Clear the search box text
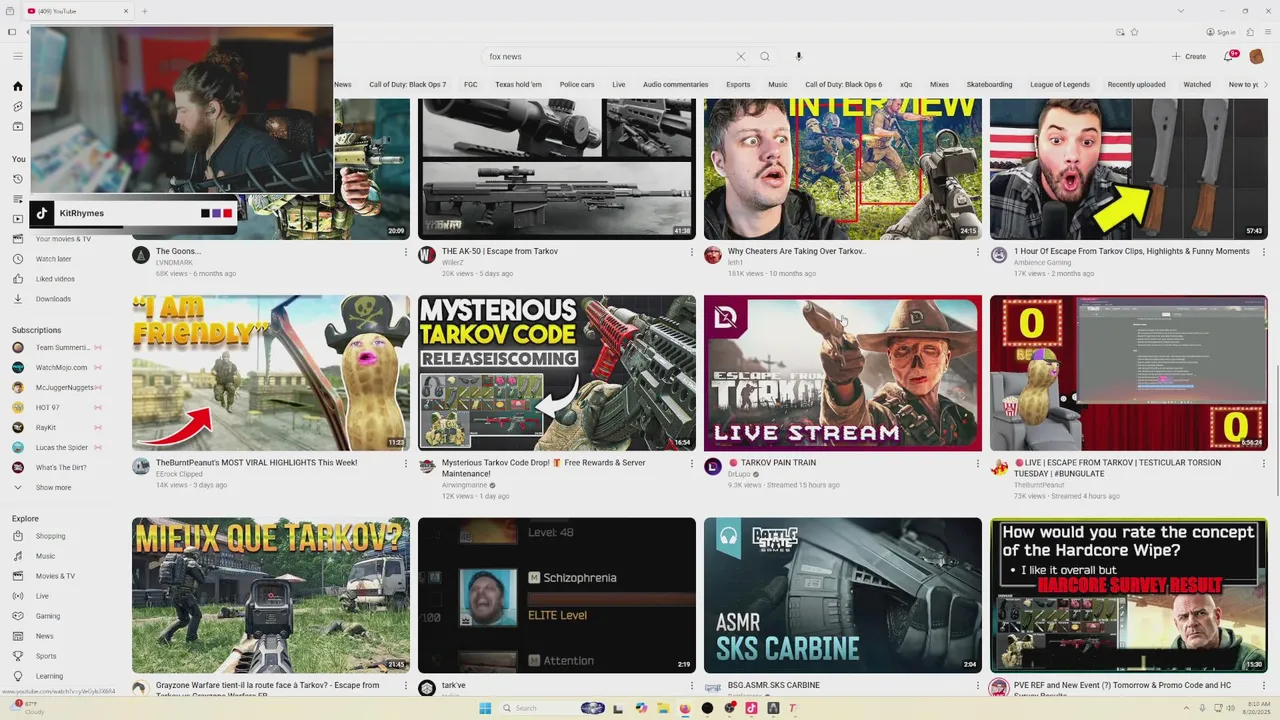Screen dimensions: 1280x720 pos(740,57)
